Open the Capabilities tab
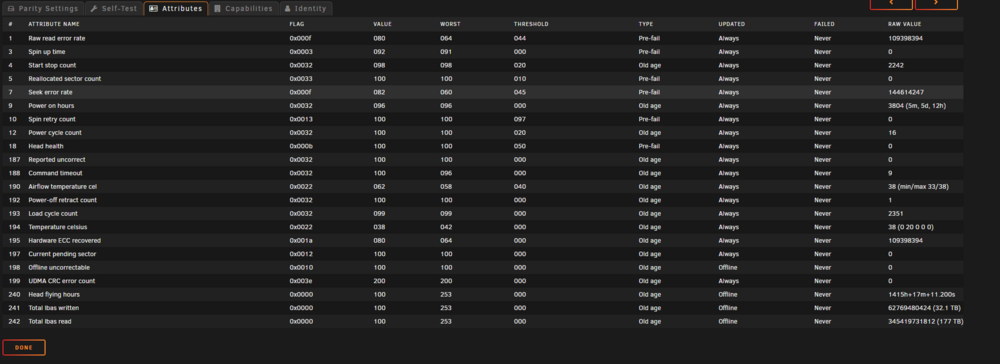The image size is (1000, 364). click(244, 8)
